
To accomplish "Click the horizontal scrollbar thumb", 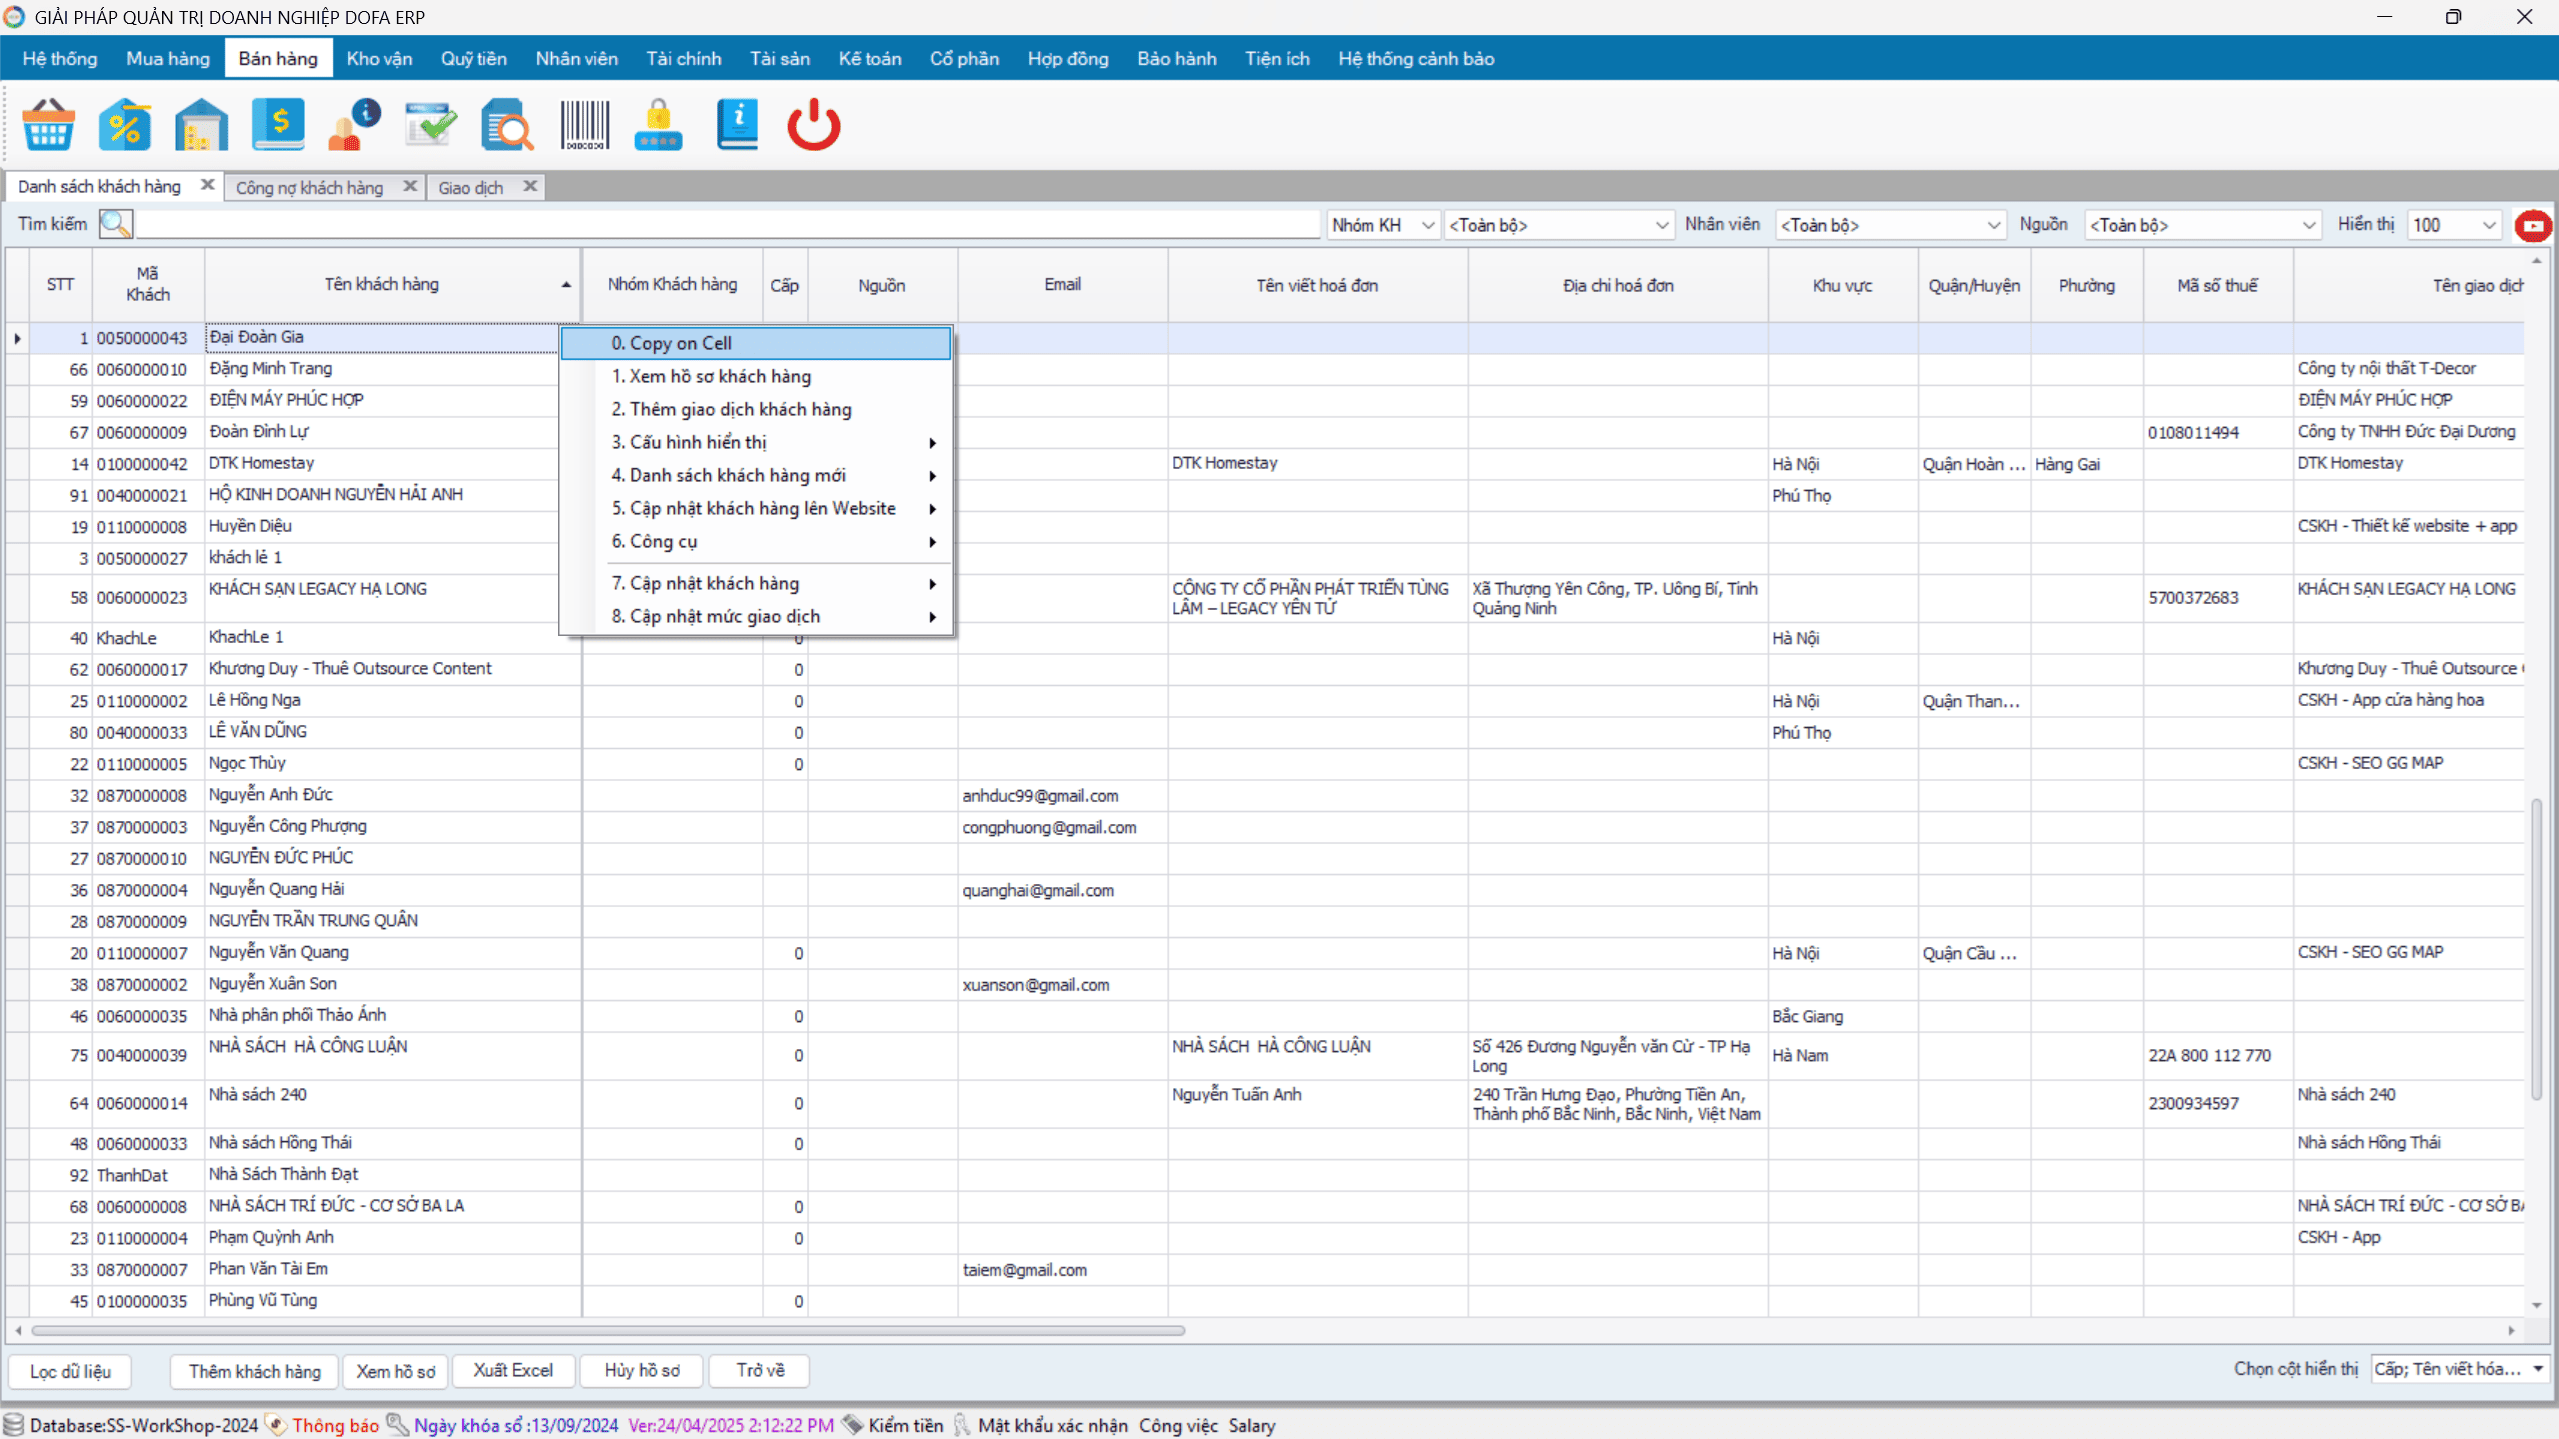I will (608, 1330).
